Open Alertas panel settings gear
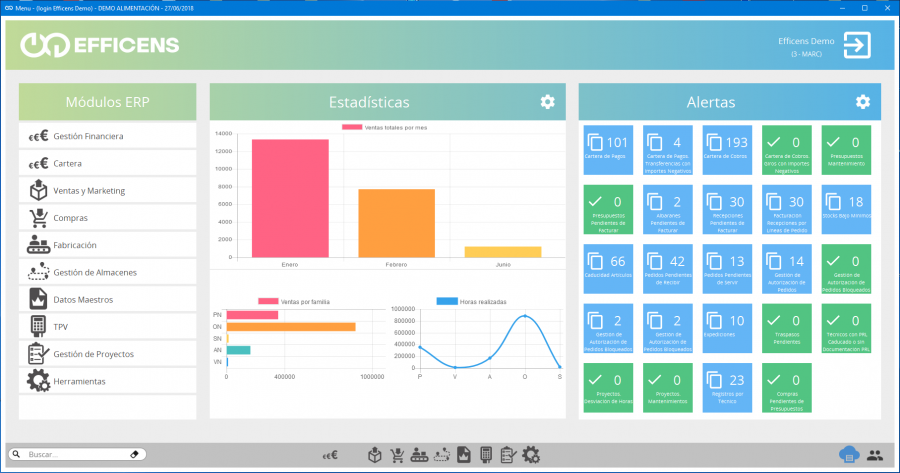This screenshot has height=473, width=900. click(x=862, y=102)
